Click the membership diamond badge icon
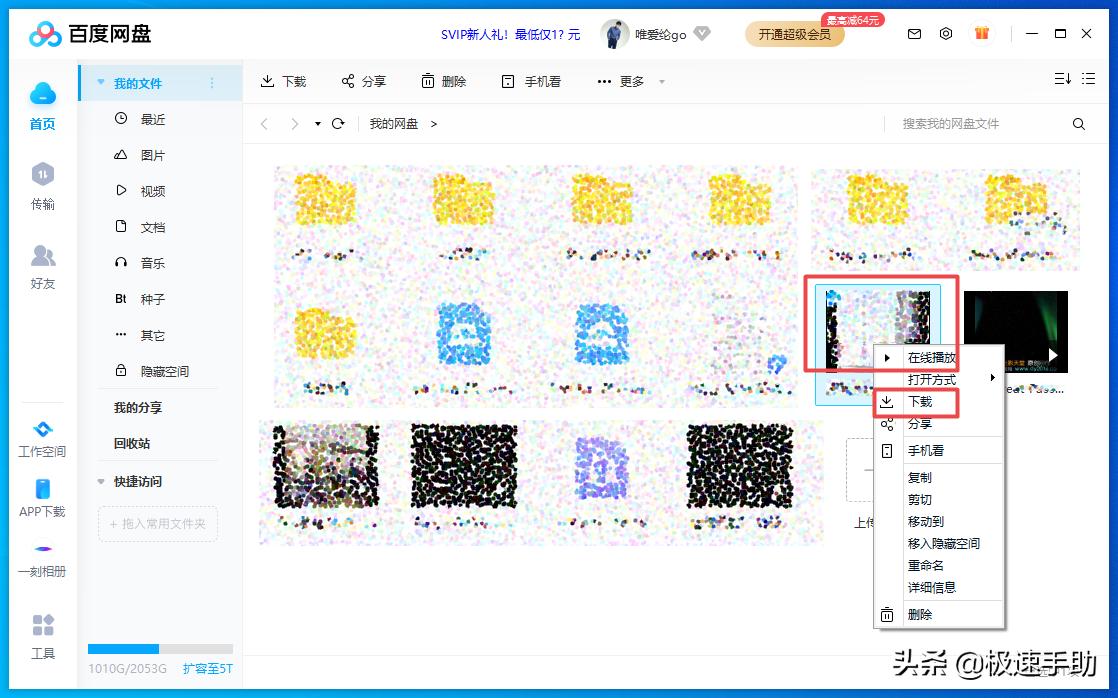This screenshot has width=1118, height=698. [x=702, y=34]
